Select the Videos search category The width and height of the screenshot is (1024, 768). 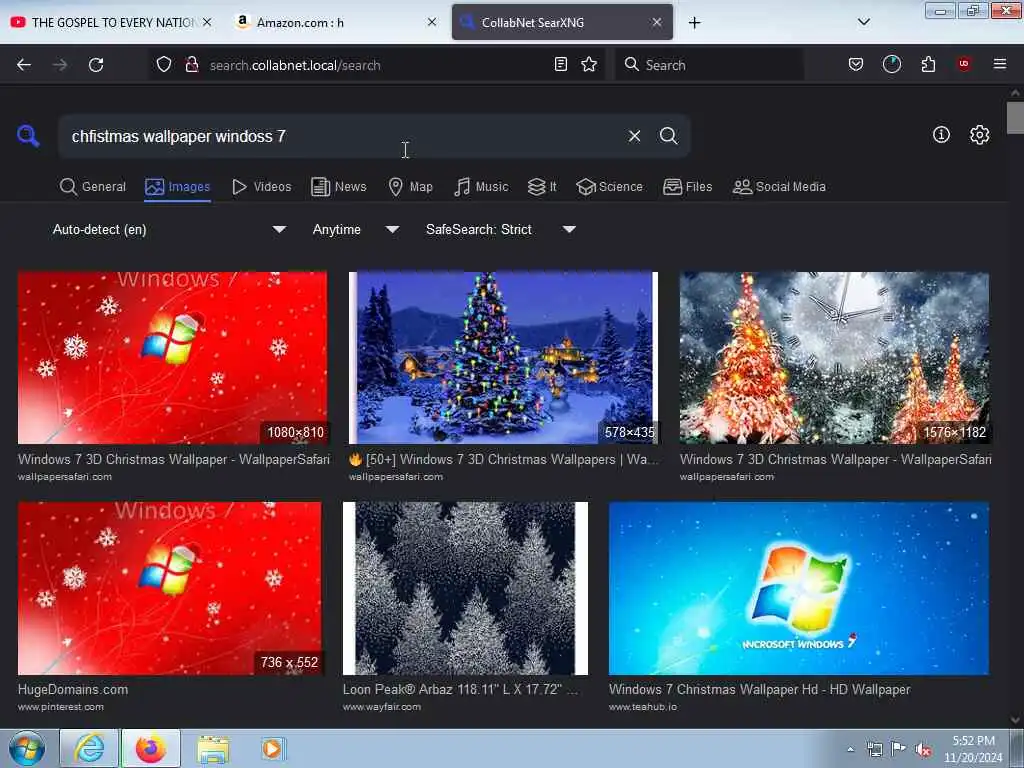[262, 187]
